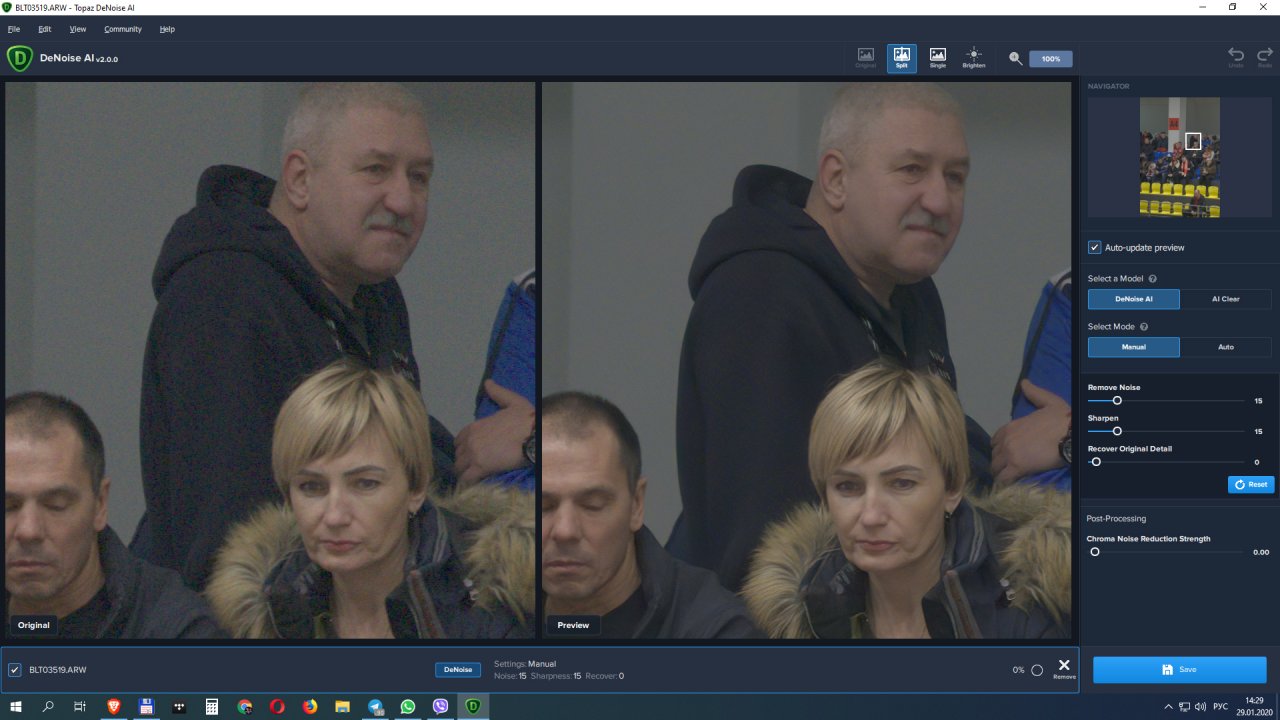Open the File menu
1280x720 pixels.
click(x=14, y=29)
